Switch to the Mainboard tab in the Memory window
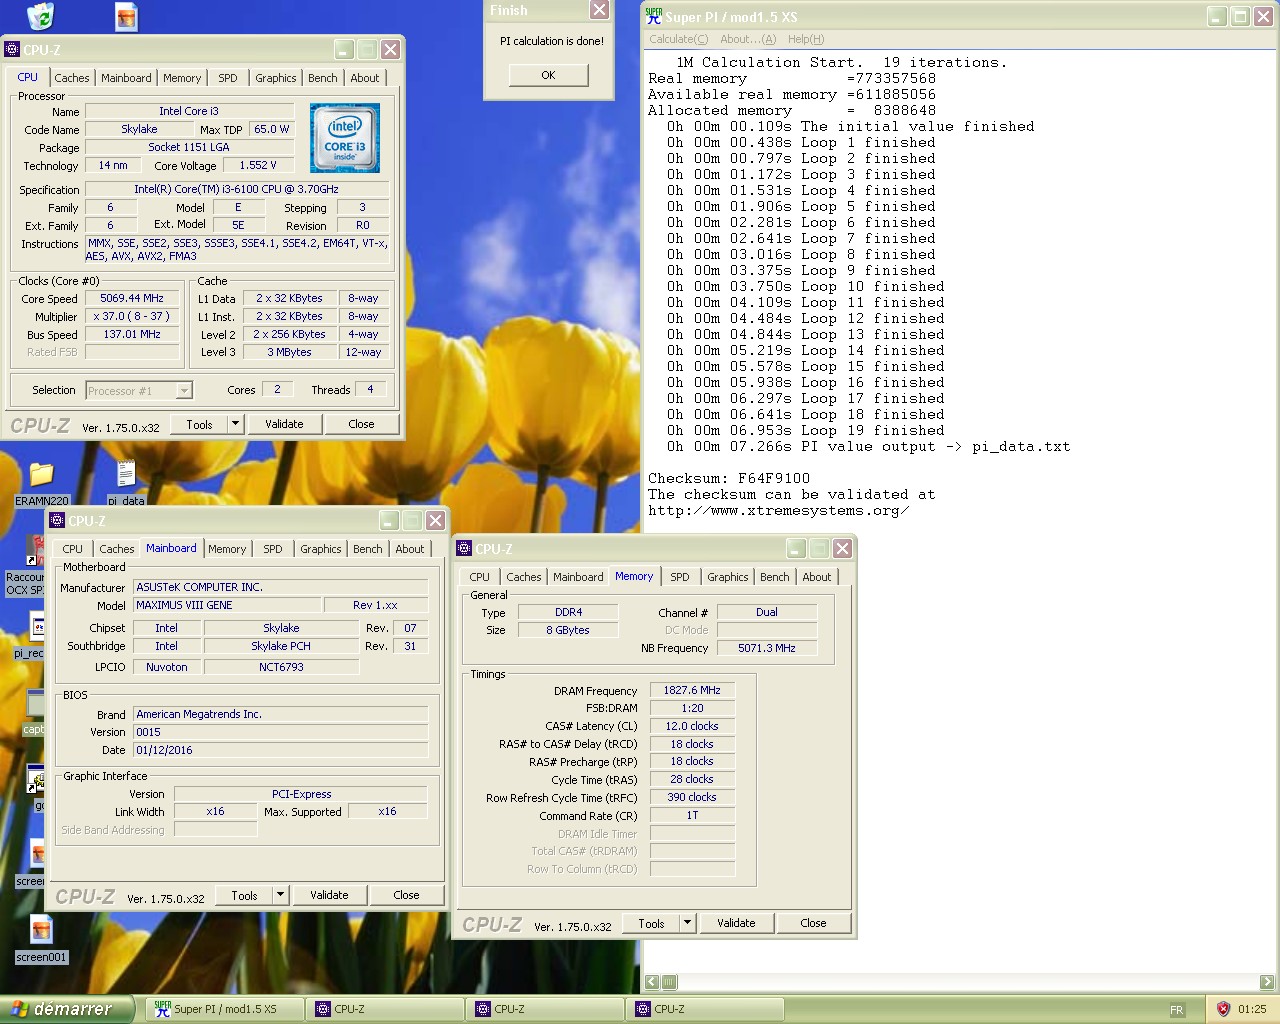 click(578, 577)
